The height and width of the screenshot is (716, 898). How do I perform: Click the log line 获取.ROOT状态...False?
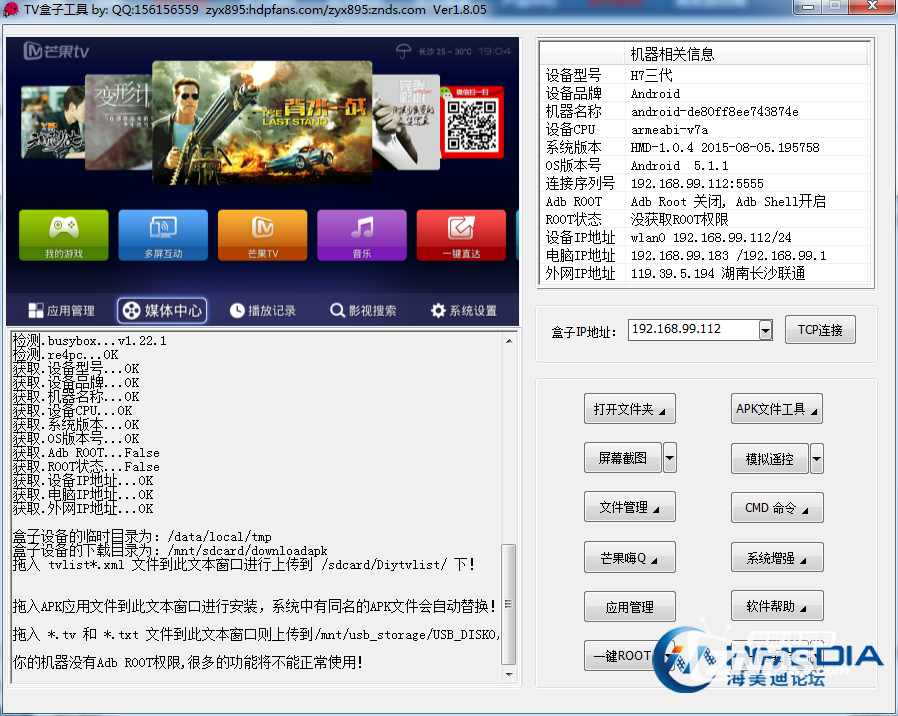(86, 467)
